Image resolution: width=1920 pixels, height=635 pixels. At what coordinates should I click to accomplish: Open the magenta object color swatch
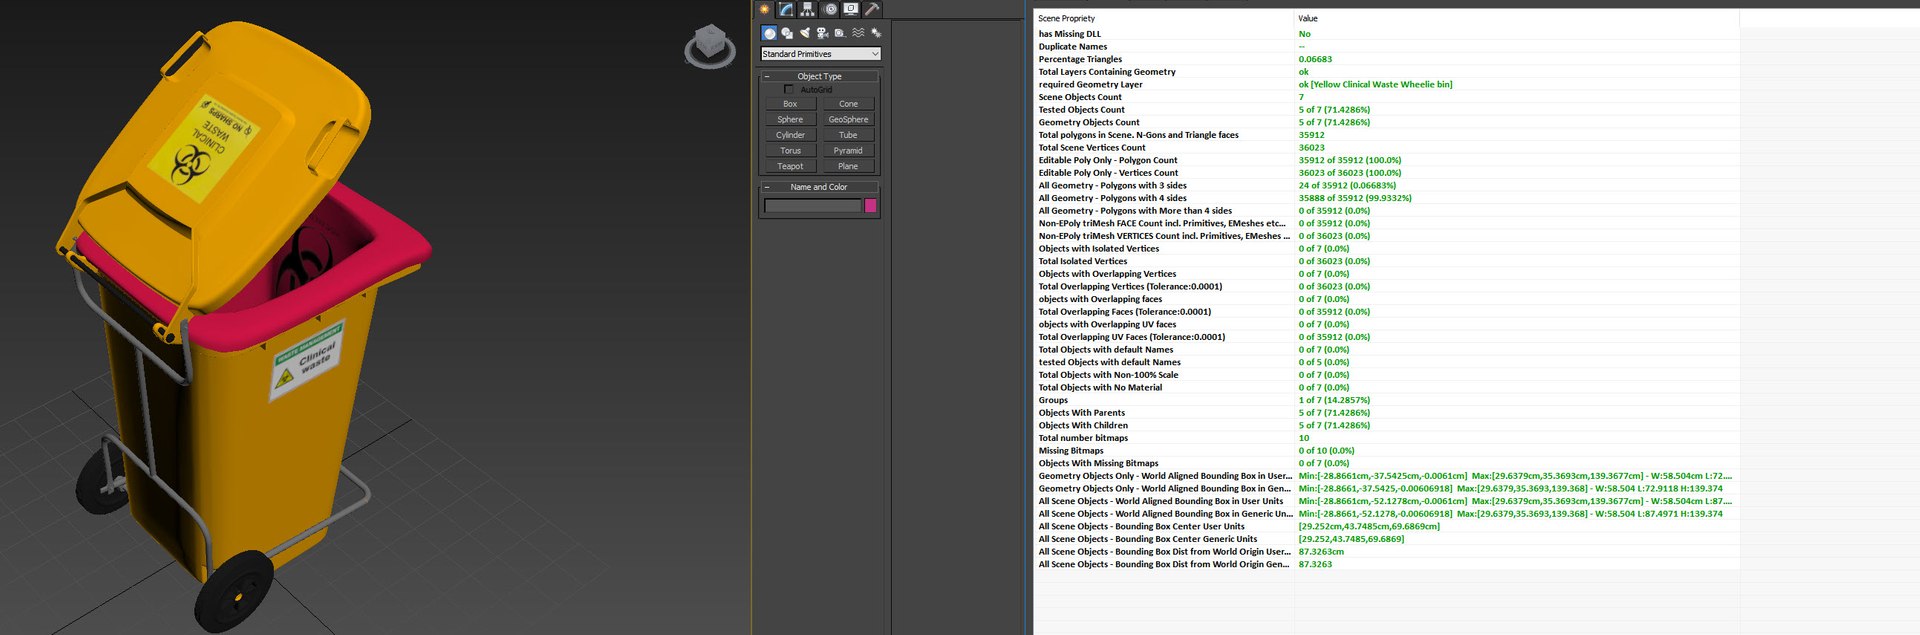870,206
